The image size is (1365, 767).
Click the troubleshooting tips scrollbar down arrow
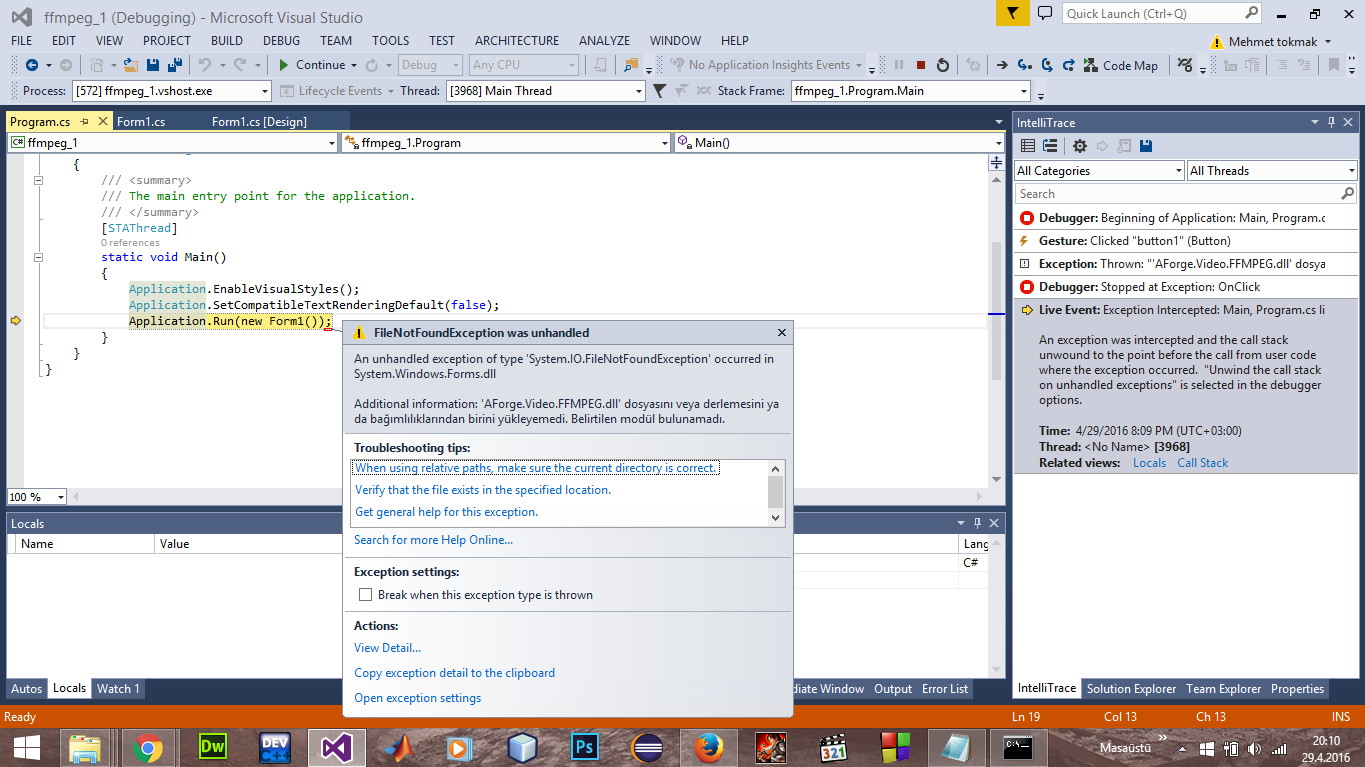pos(775,517)
